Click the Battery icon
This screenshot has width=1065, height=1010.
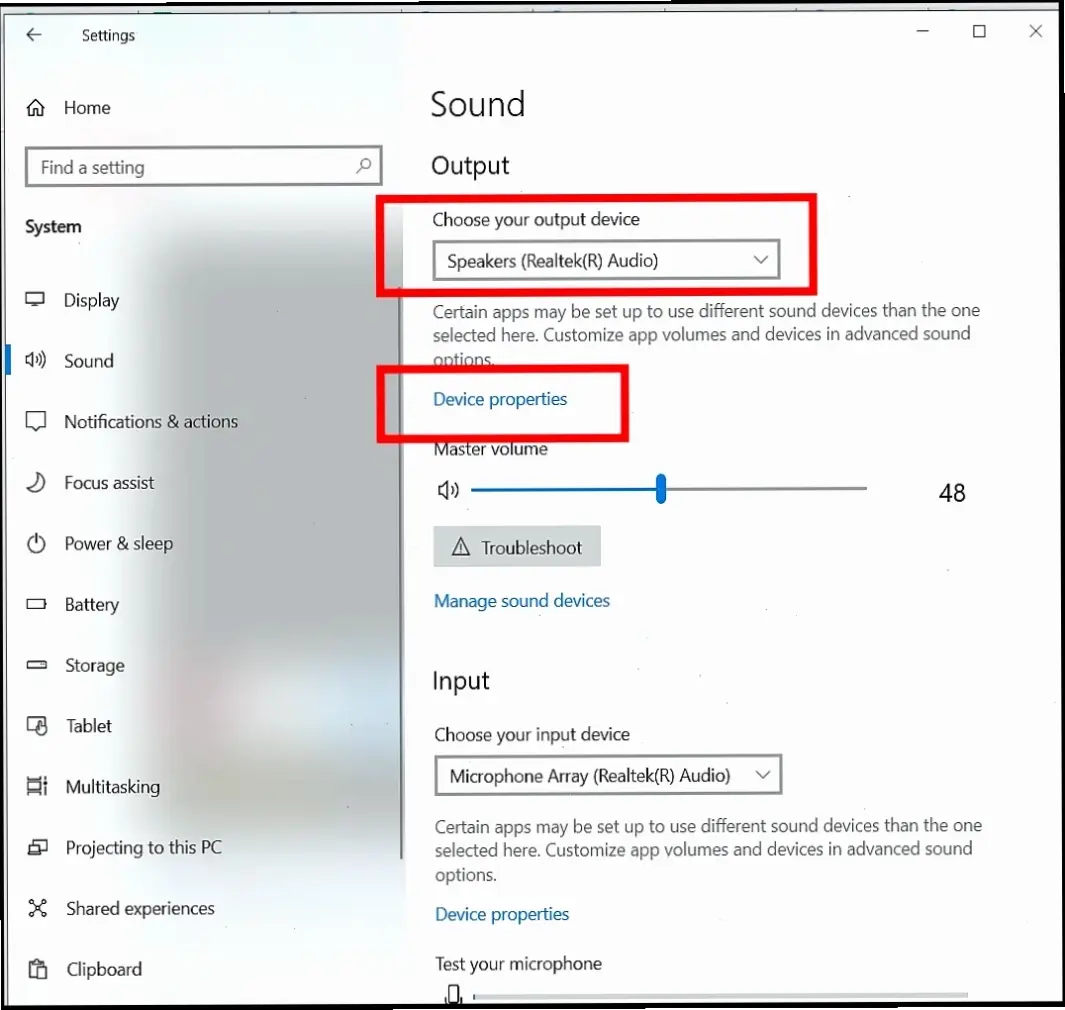36,604
